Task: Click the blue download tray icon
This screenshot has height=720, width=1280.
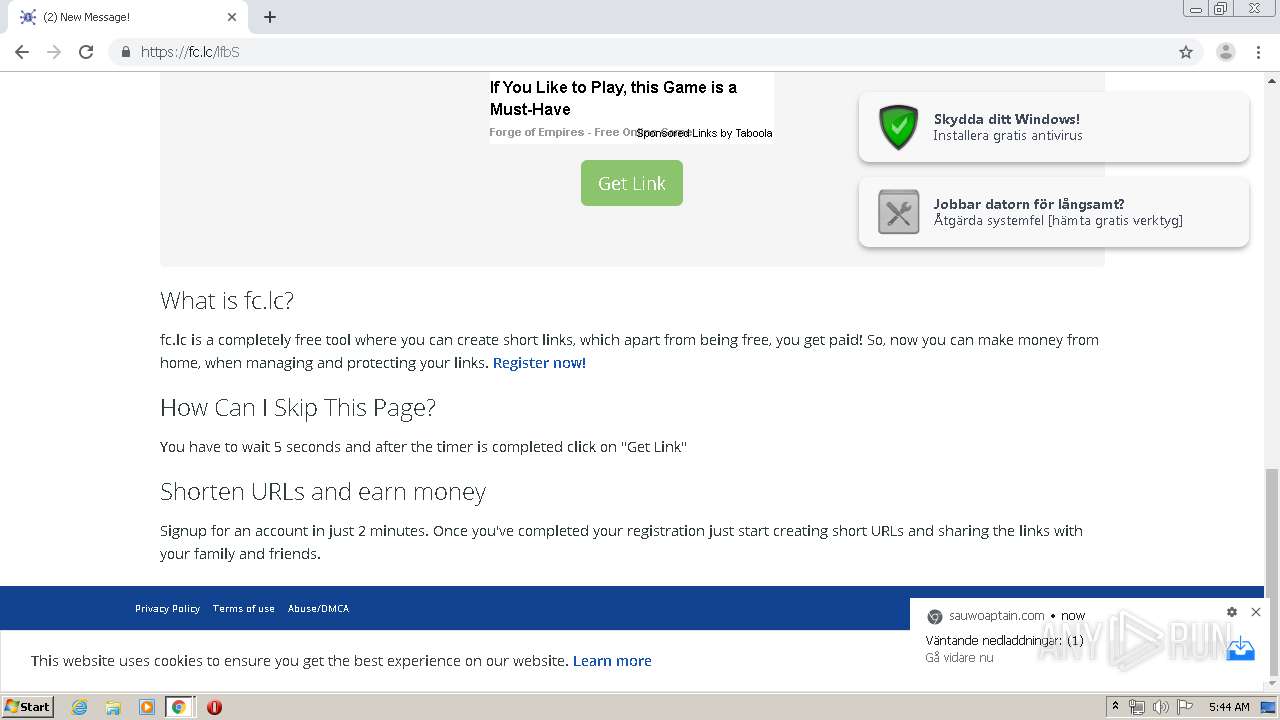Action: [1240, 648]
